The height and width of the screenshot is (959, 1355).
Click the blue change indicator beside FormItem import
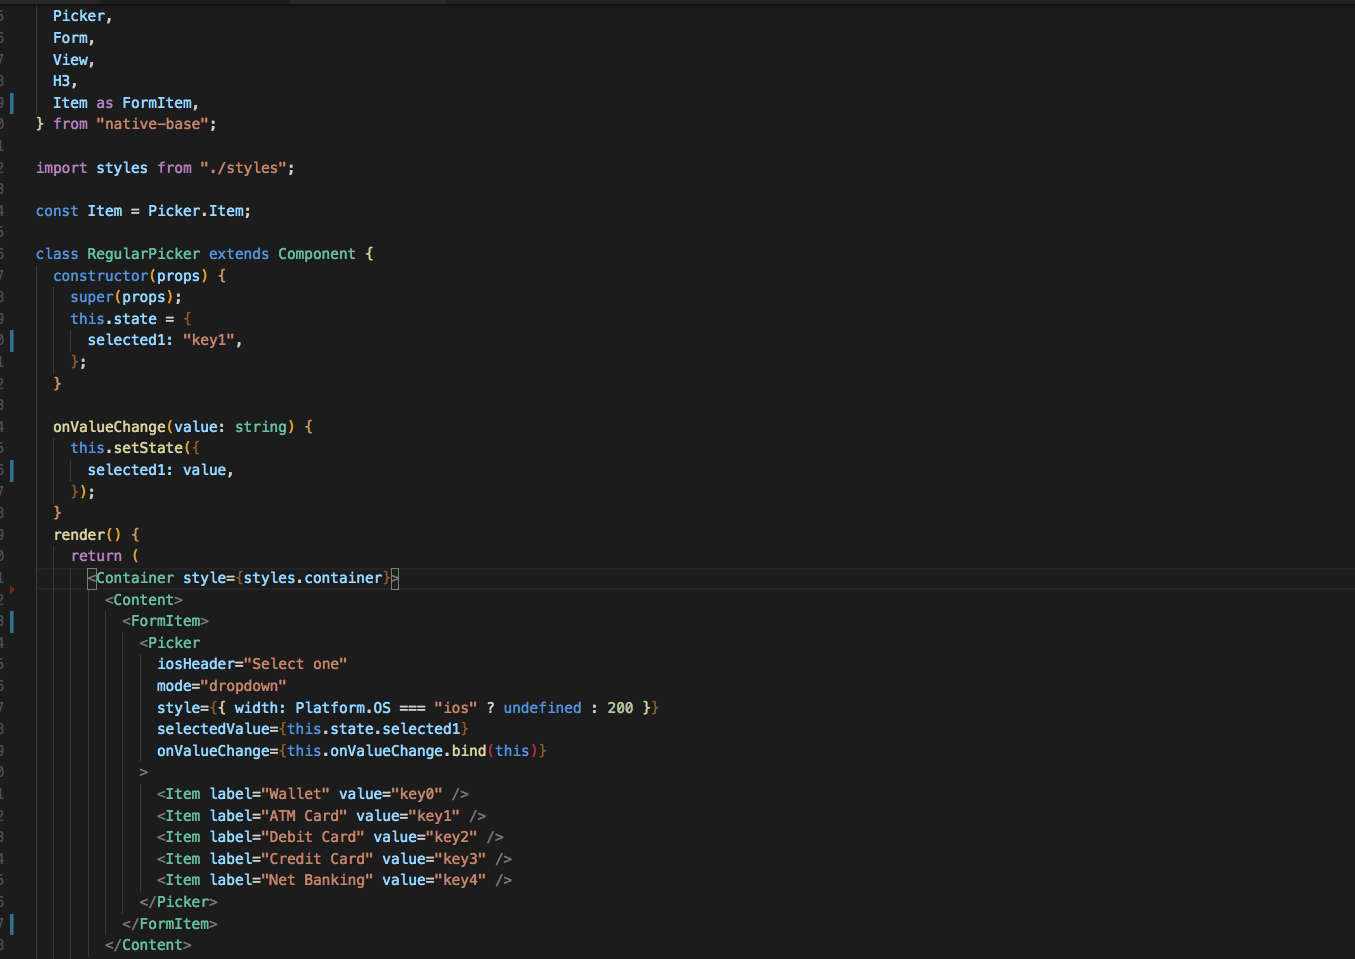pos(11,102)
